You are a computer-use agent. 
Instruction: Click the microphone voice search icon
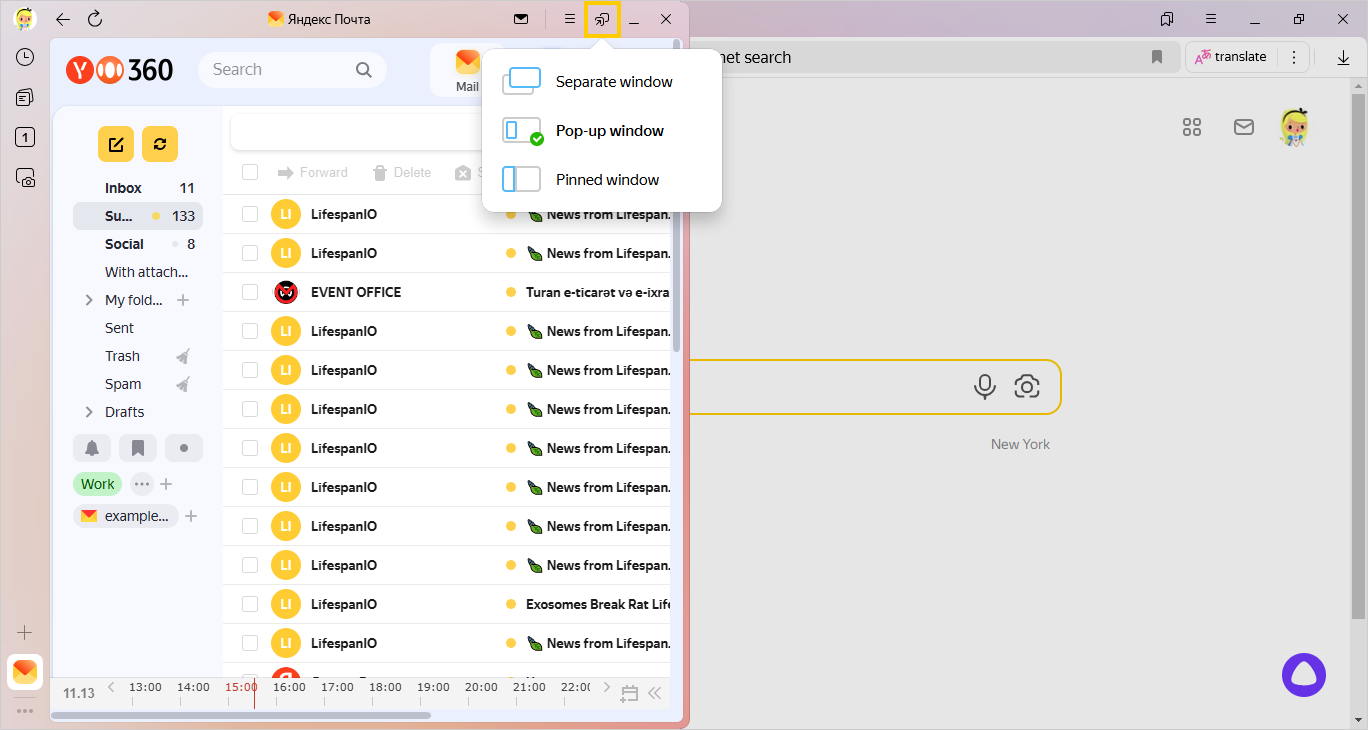(x=984, y=387)
